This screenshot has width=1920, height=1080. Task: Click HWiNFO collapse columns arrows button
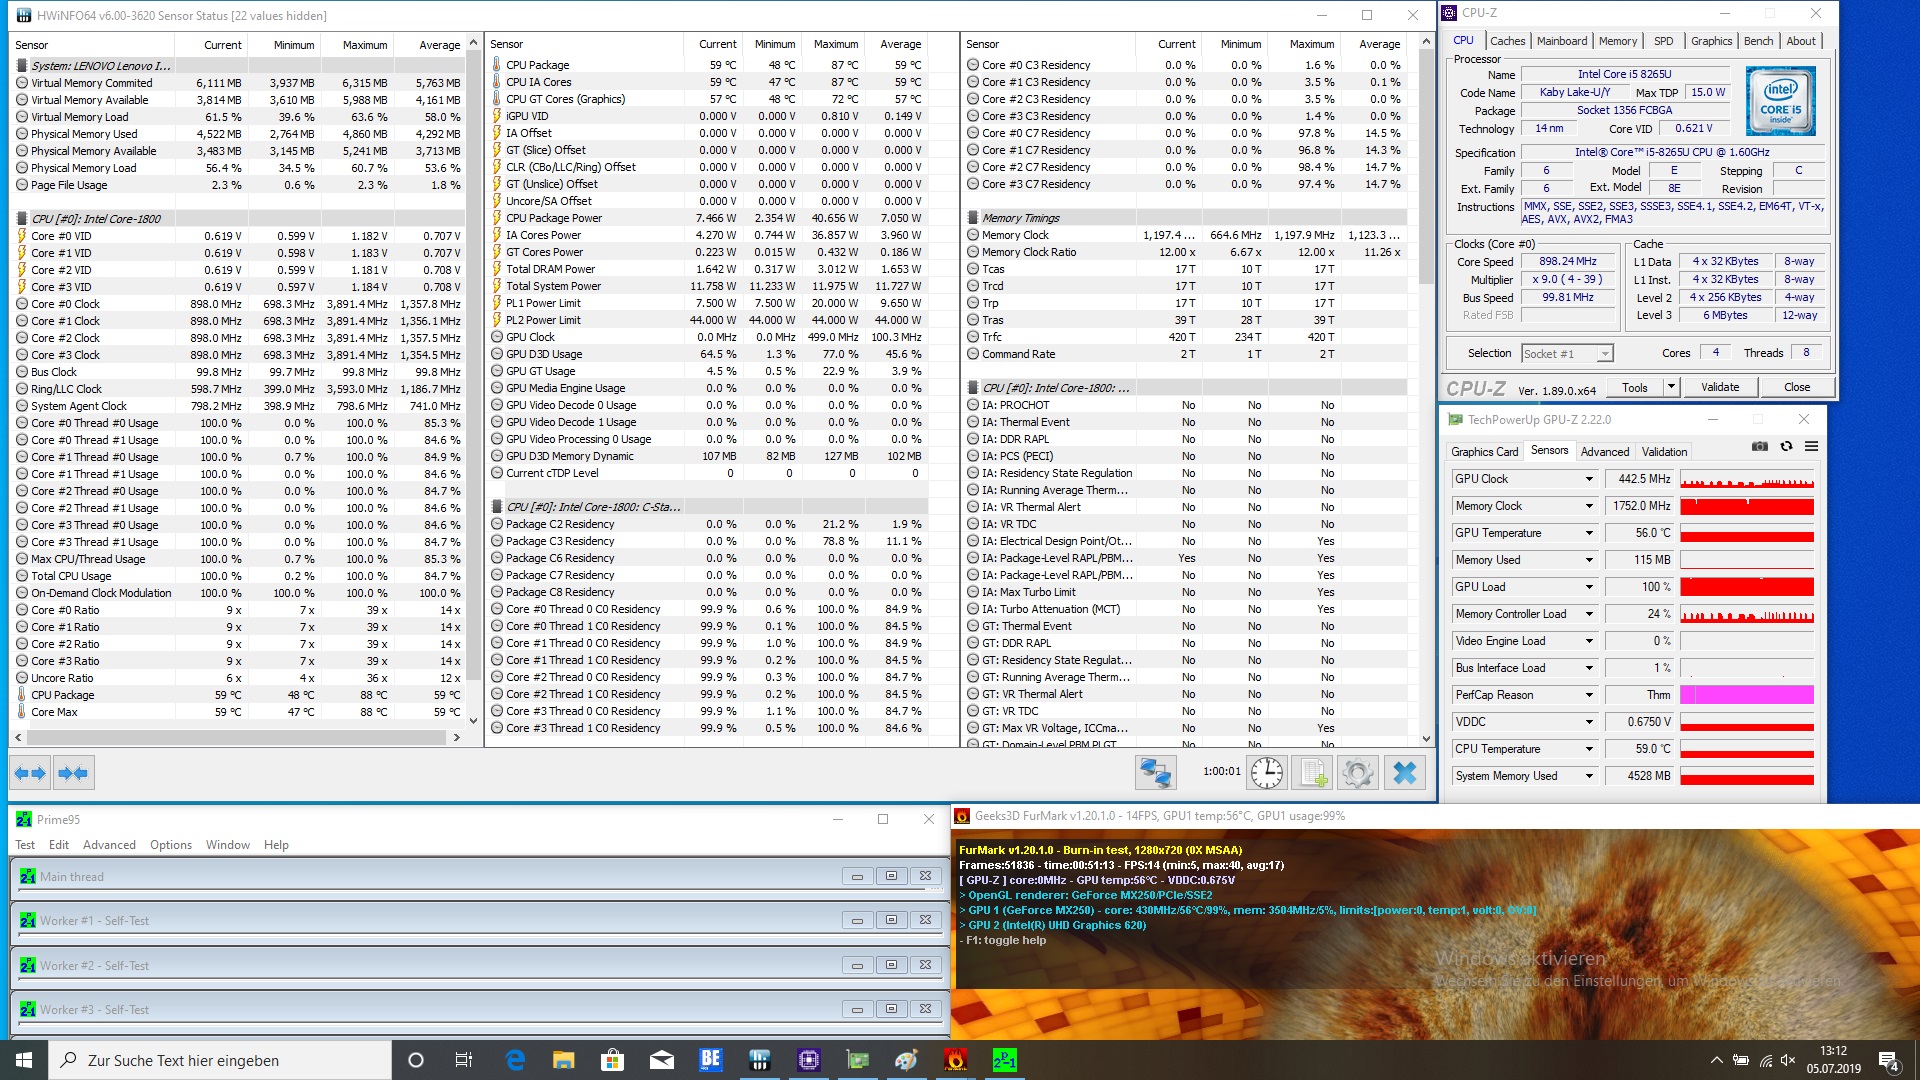coord(73,772)
